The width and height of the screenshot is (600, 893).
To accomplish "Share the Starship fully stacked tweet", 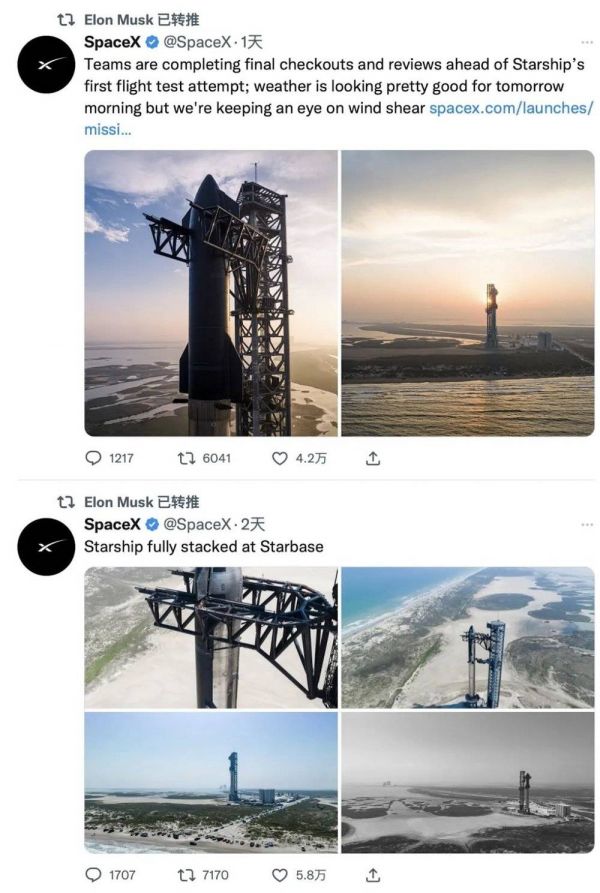I will (x=372, y=875).
